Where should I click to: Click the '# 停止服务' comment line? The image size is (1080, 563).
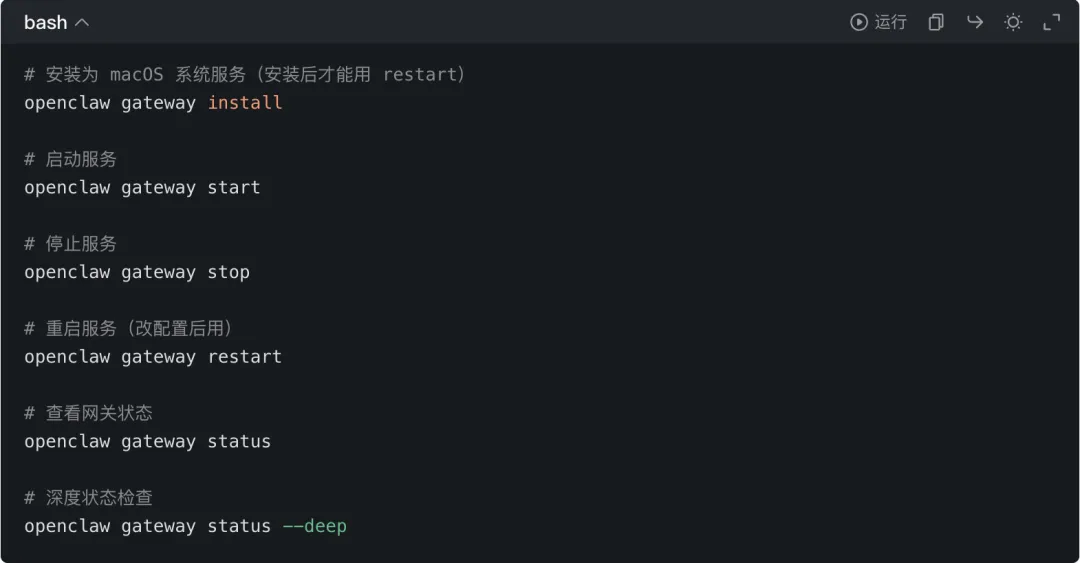pyautogui.click(x=71, y=244)
